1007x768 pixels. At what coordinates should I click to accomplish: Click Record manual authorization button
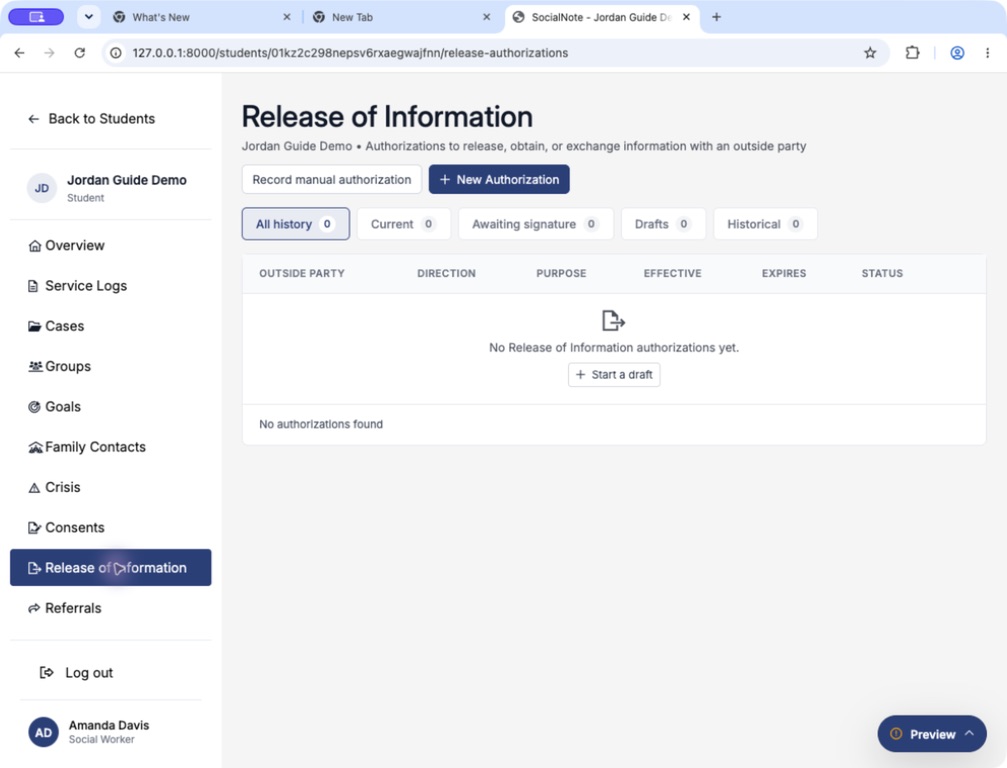331,179
